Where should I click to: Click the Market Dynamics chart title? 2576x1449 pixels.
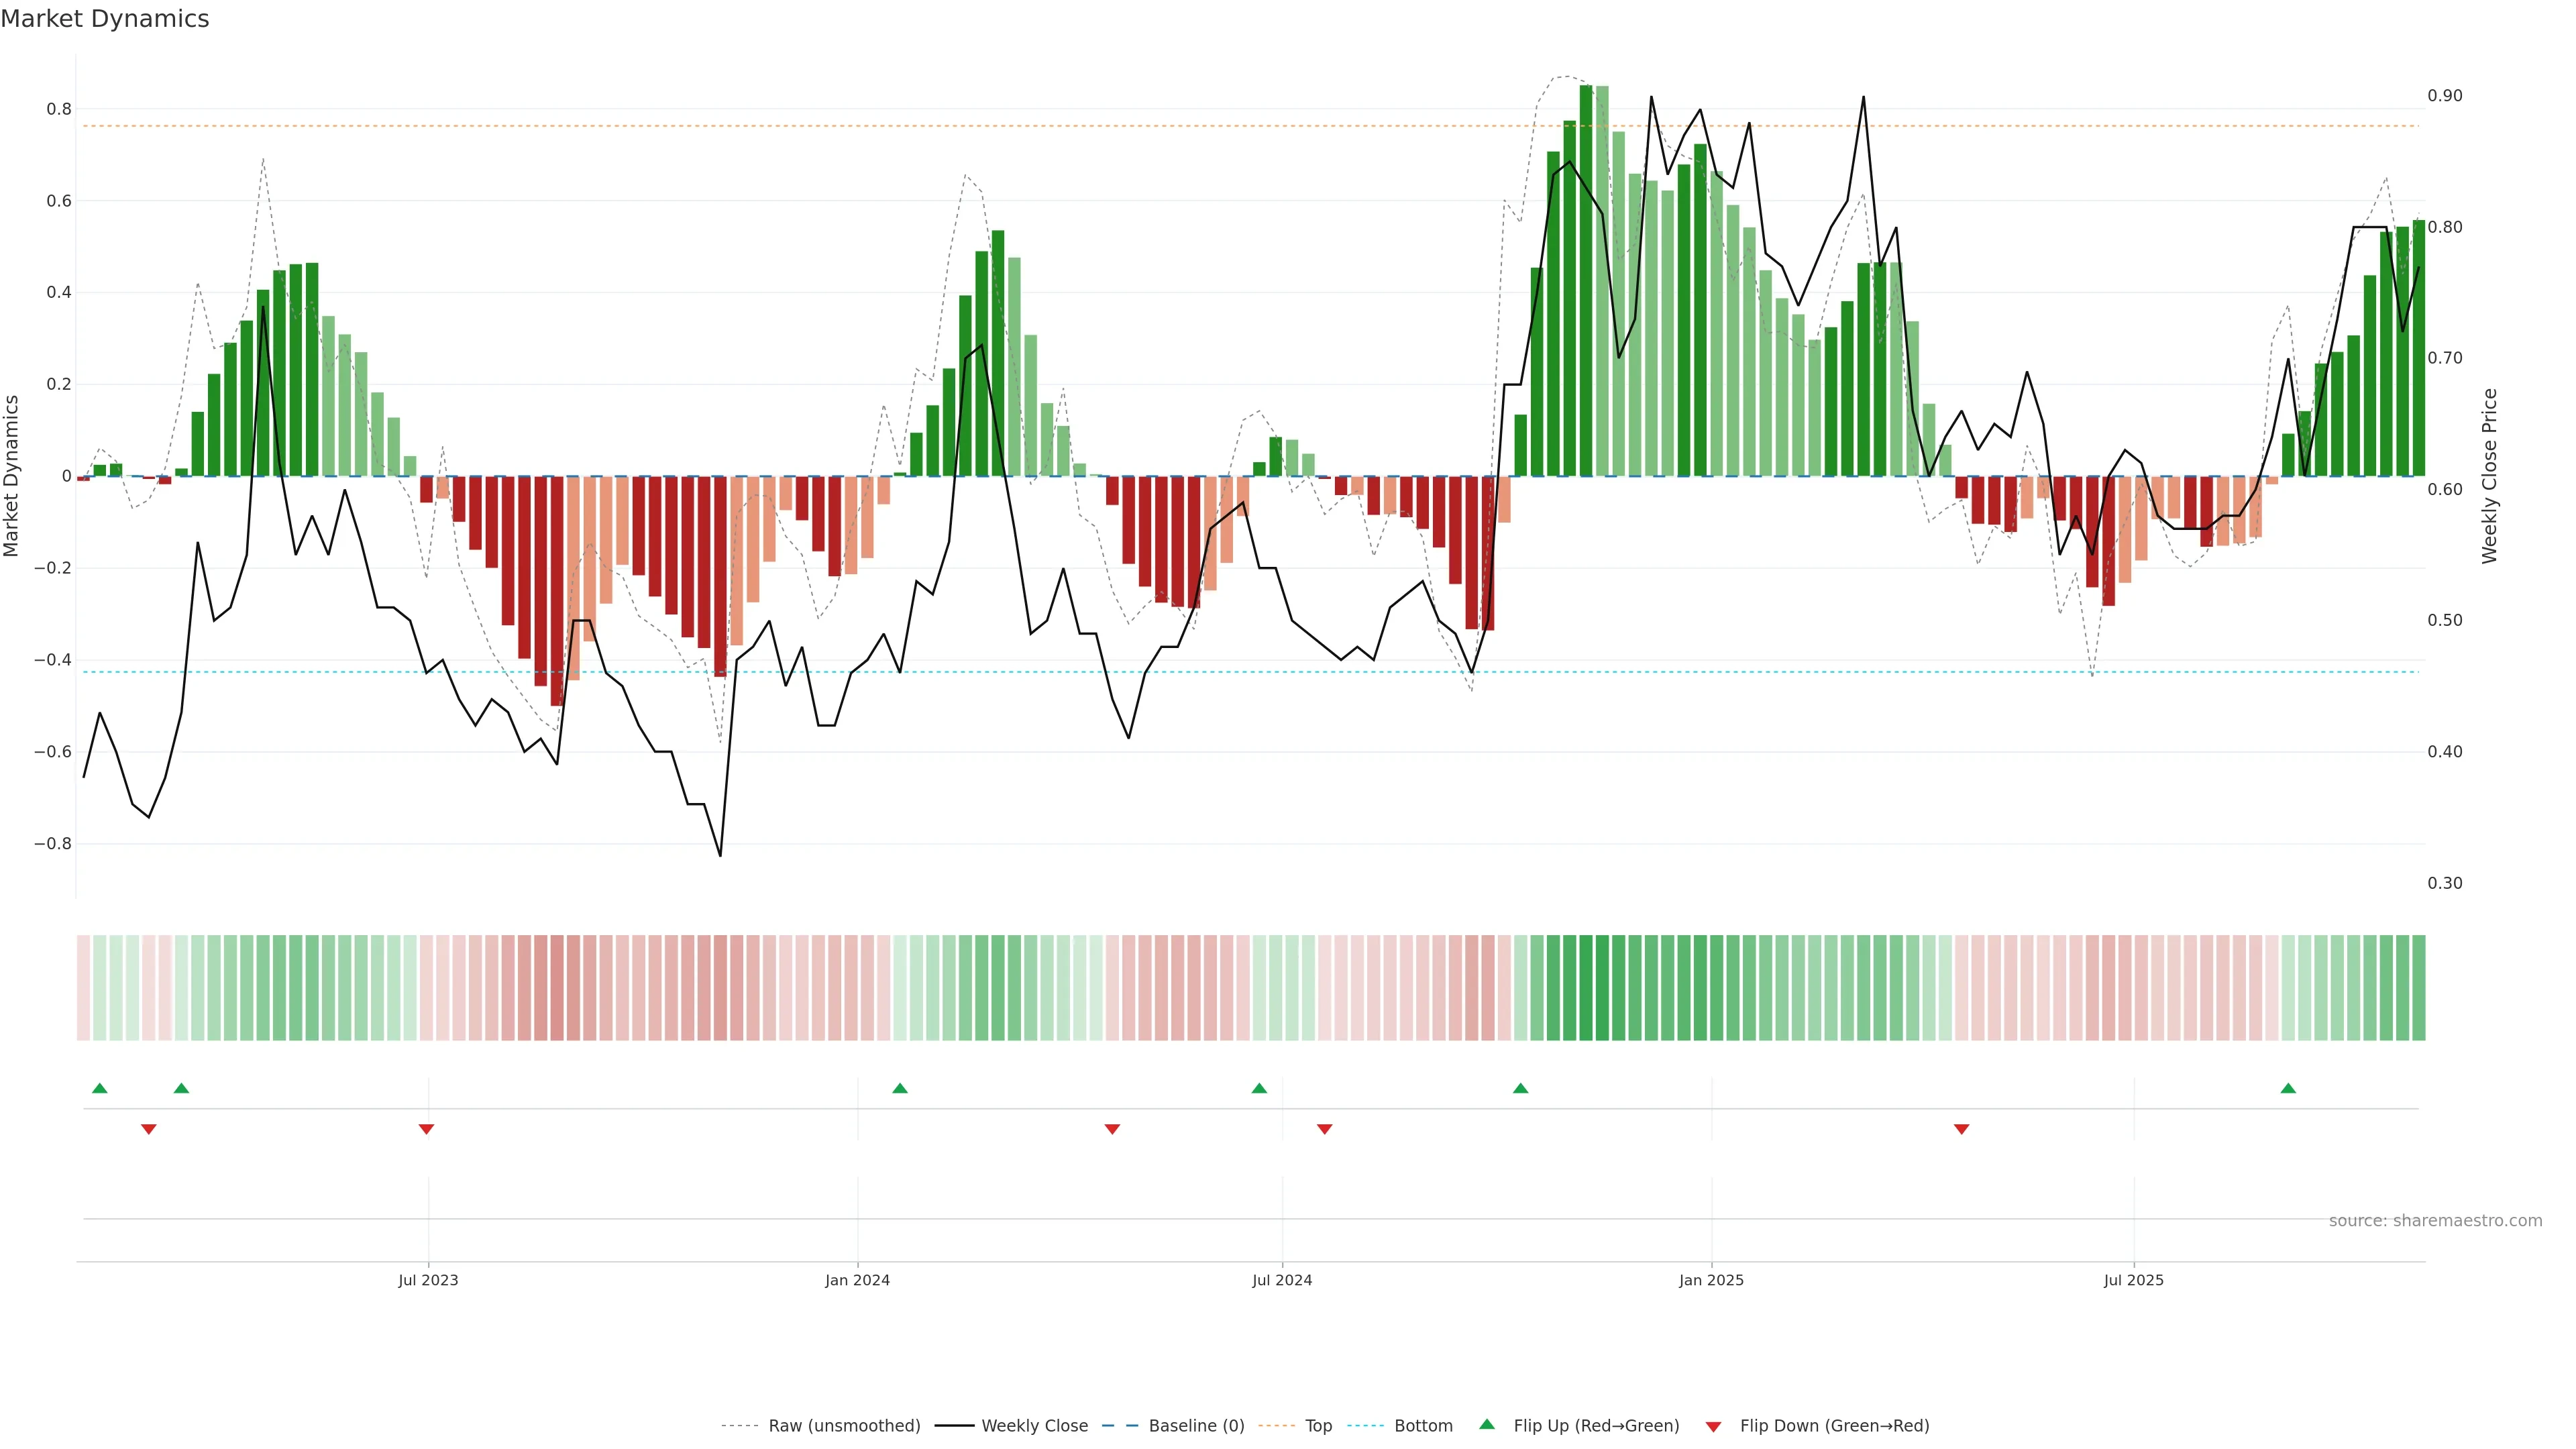(105, 19)
